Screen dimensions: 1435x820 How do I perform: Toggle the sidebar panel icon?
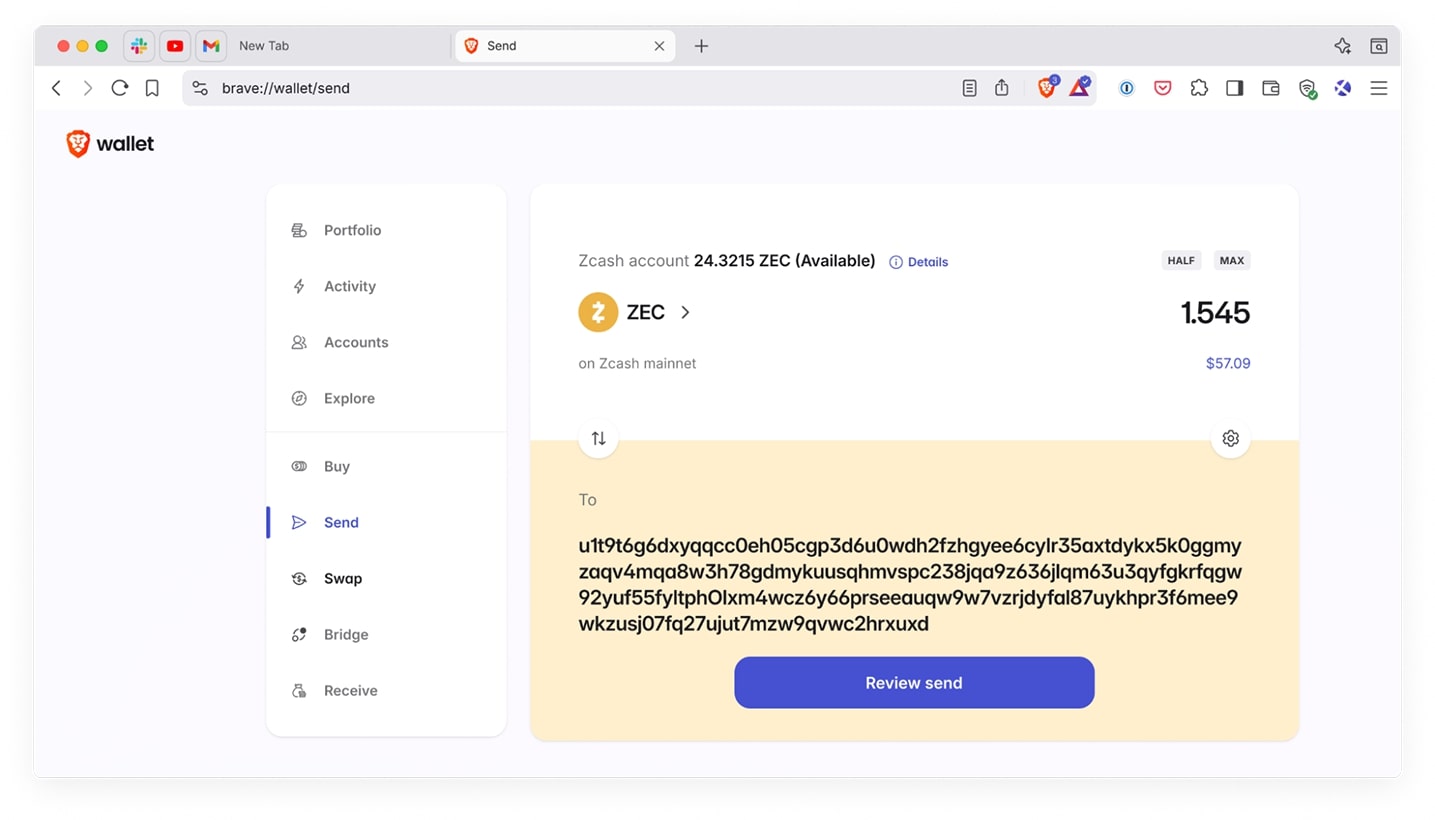click(x=1235, y=88)
